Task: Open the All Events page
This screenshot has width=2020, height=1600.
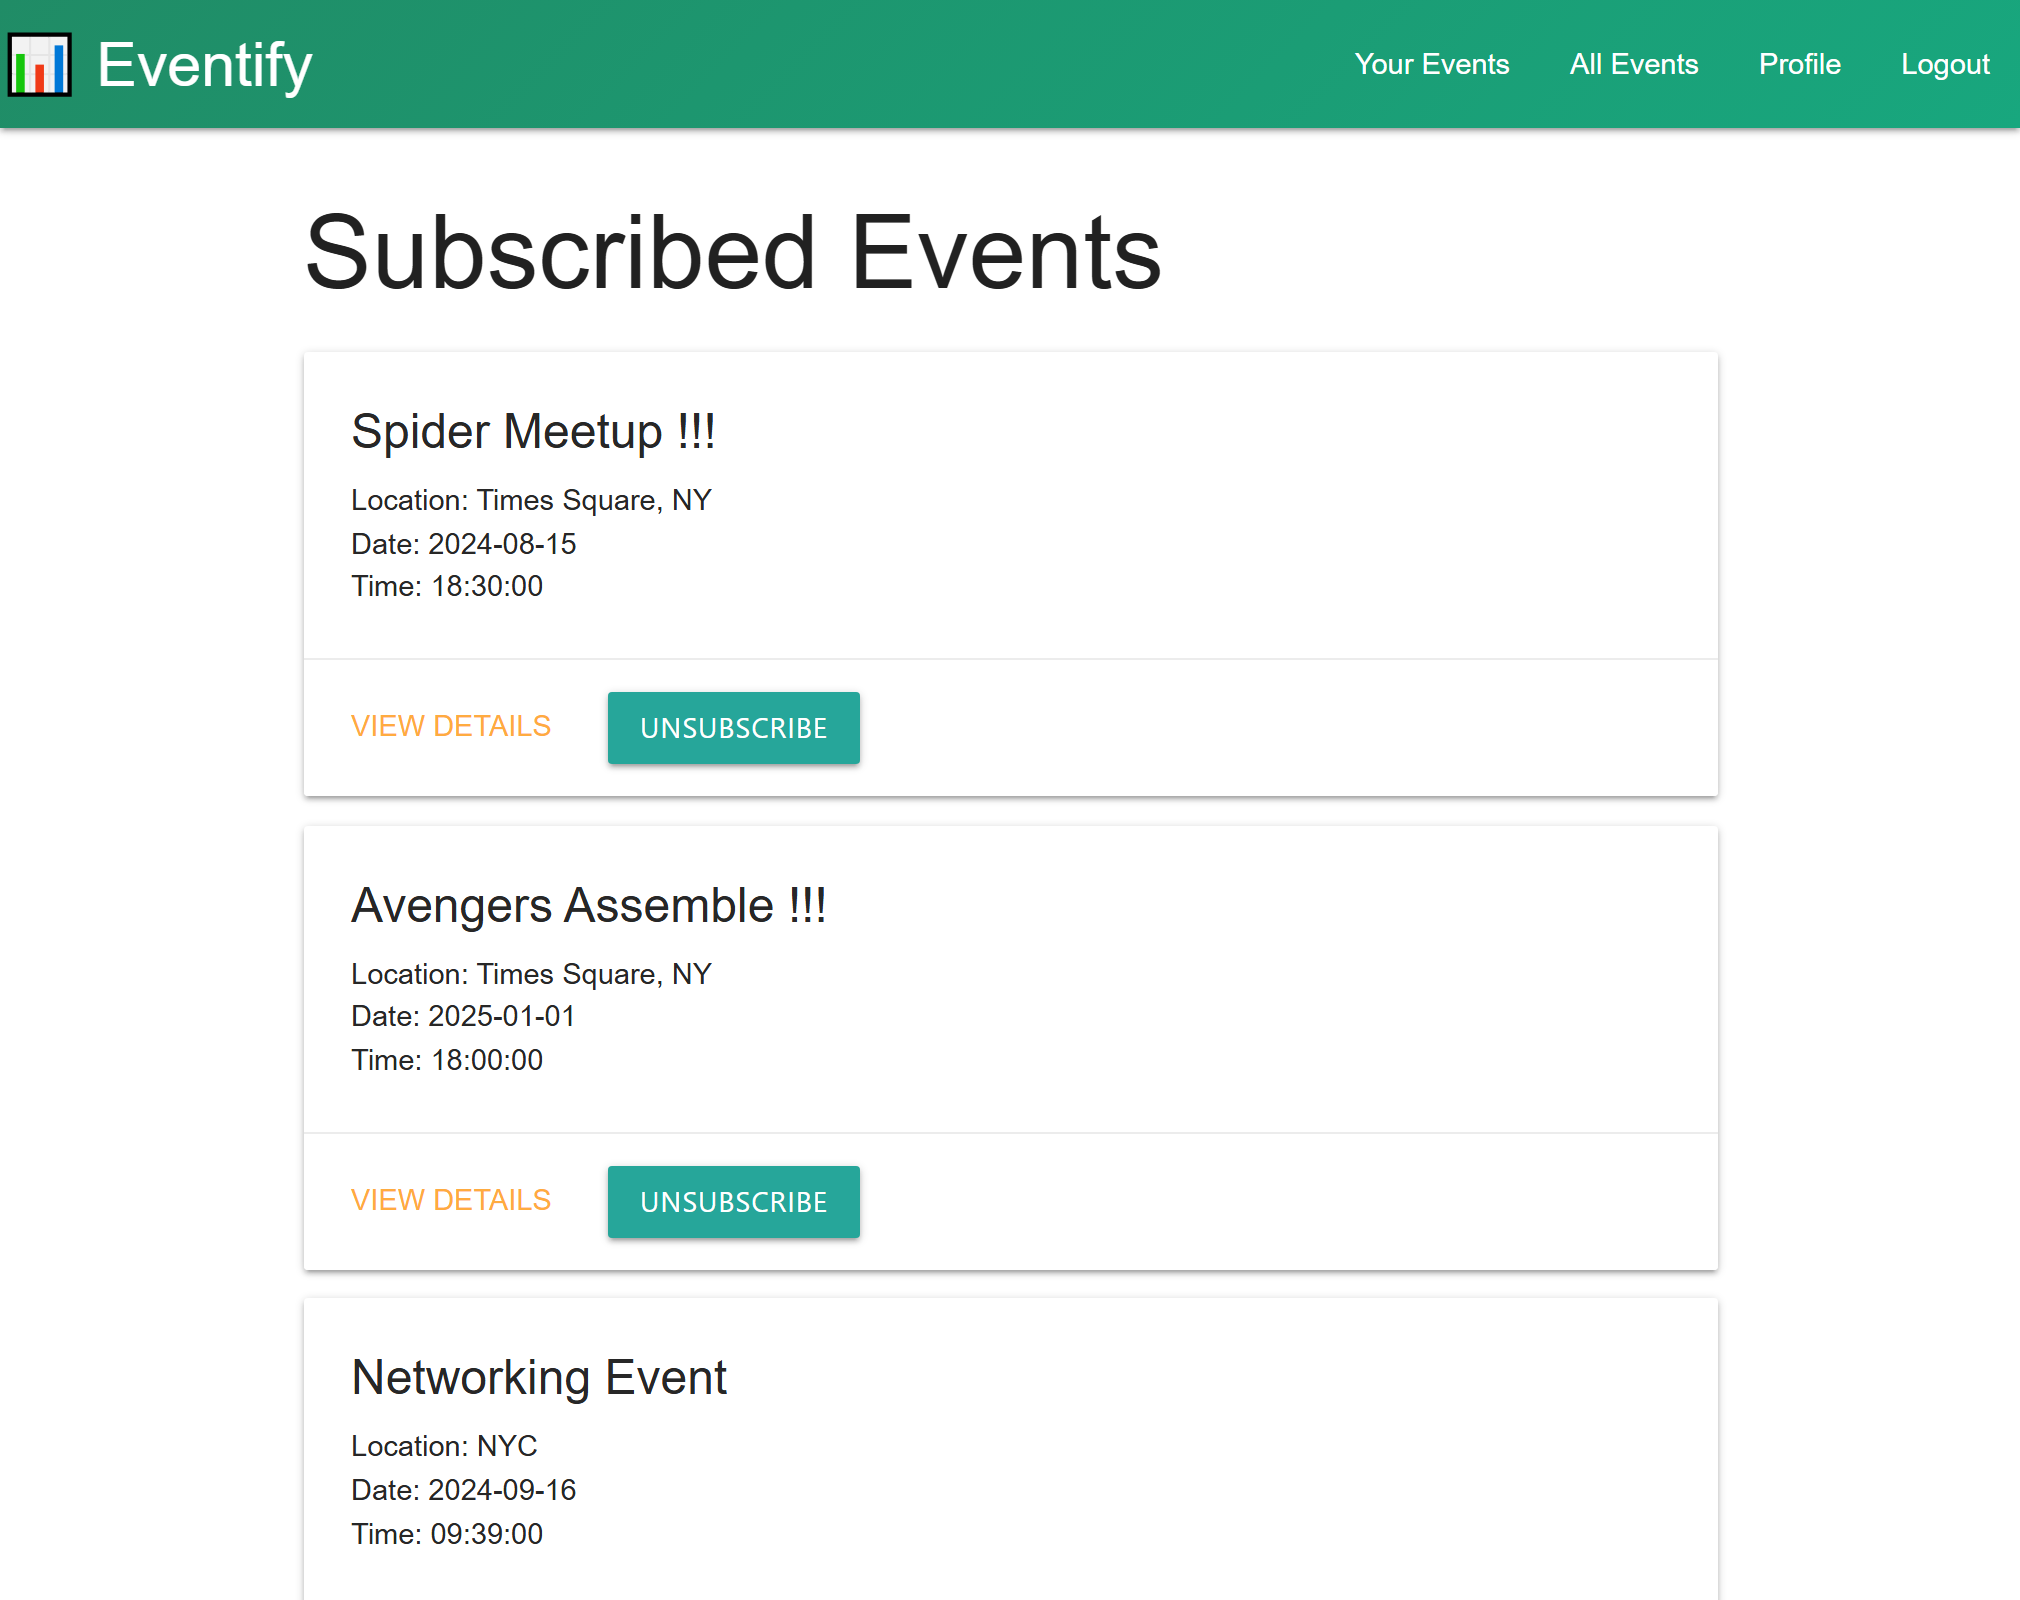Action: [1633, 64]
